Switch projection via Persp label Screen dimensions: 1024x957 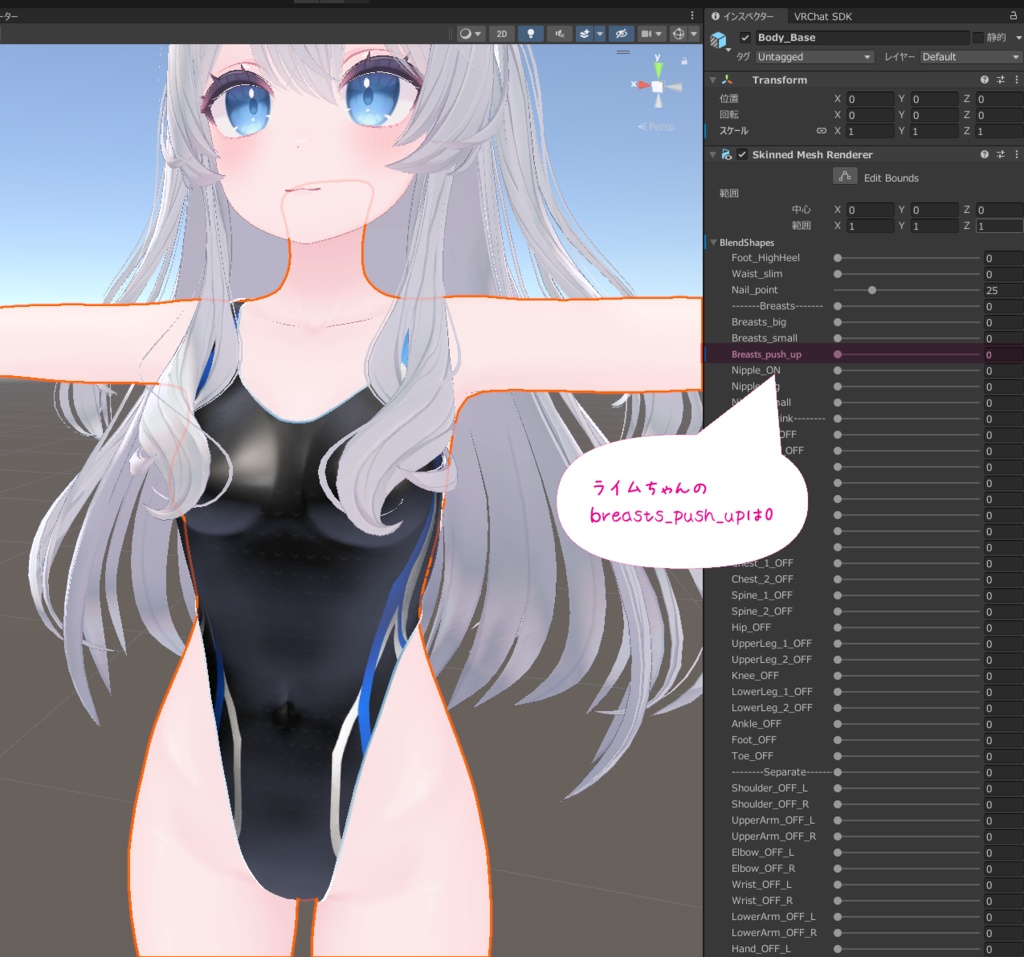[x=656, y=127]
